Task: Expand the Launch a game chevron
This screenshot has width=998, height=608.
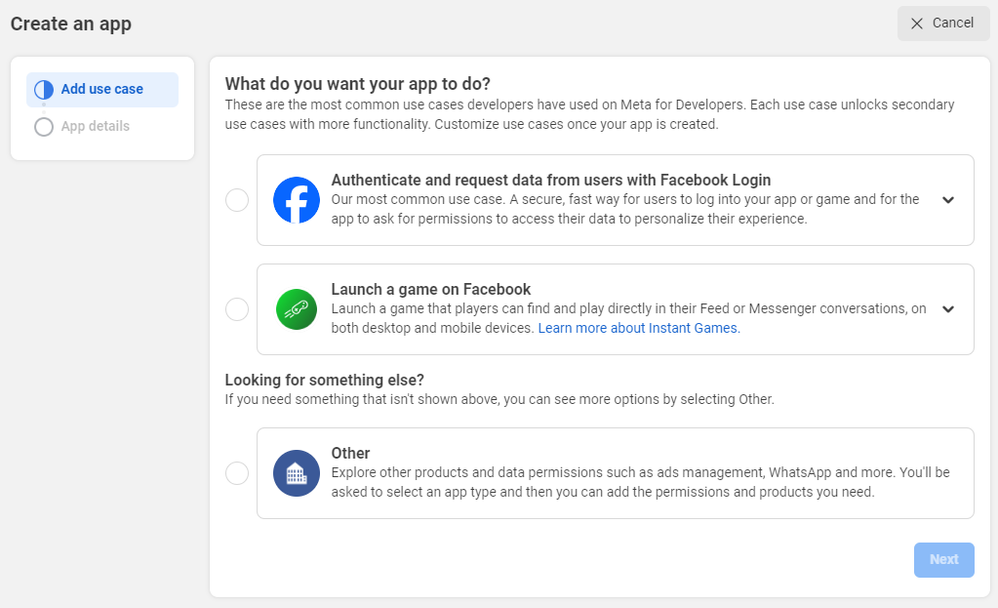Action: click(x=948, y=309)
